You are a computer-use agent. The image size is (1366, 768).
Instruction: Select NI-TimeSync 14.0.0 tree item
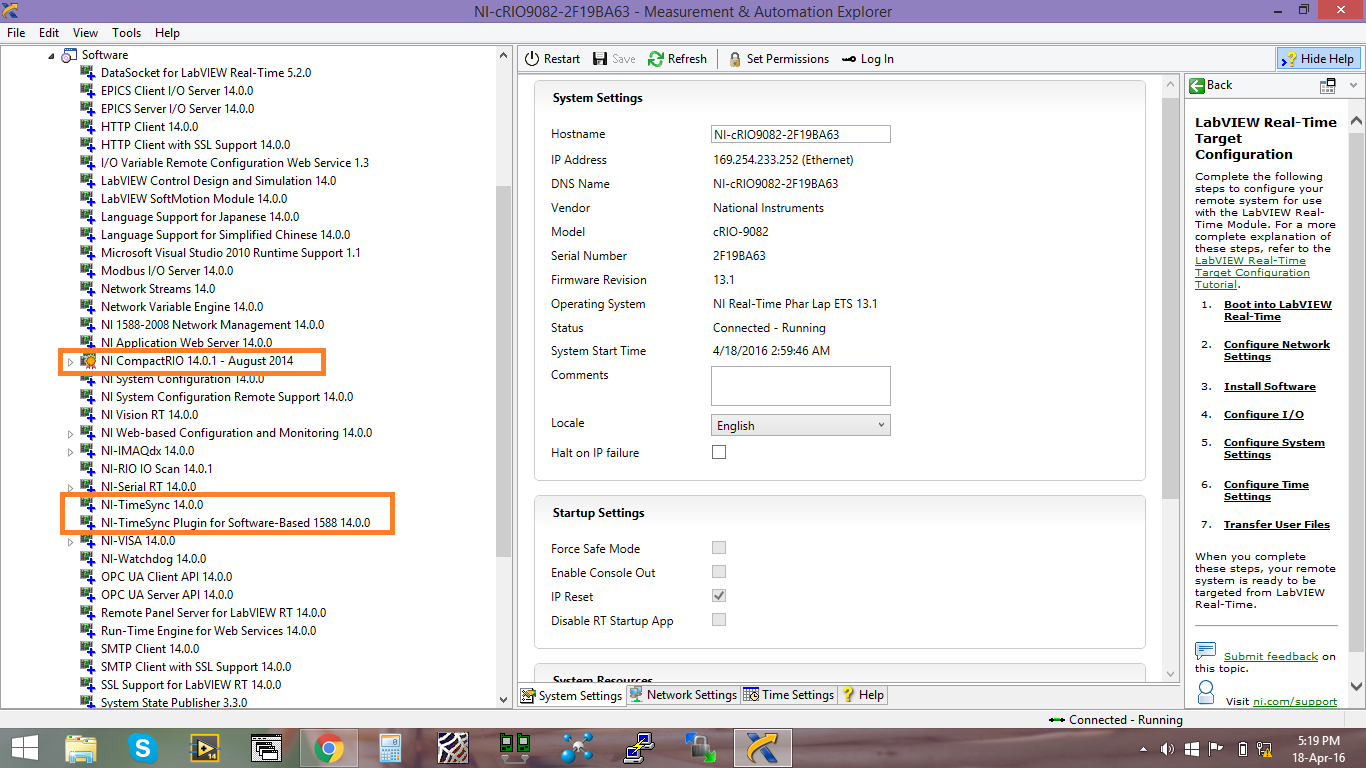point(152,505)
